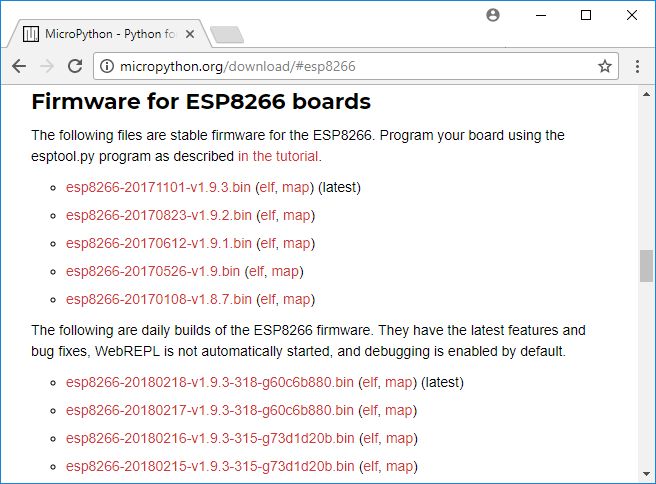Download daily build esp8266-20180218 bin
Screen dimensions: 656x484
click(210, 382)
